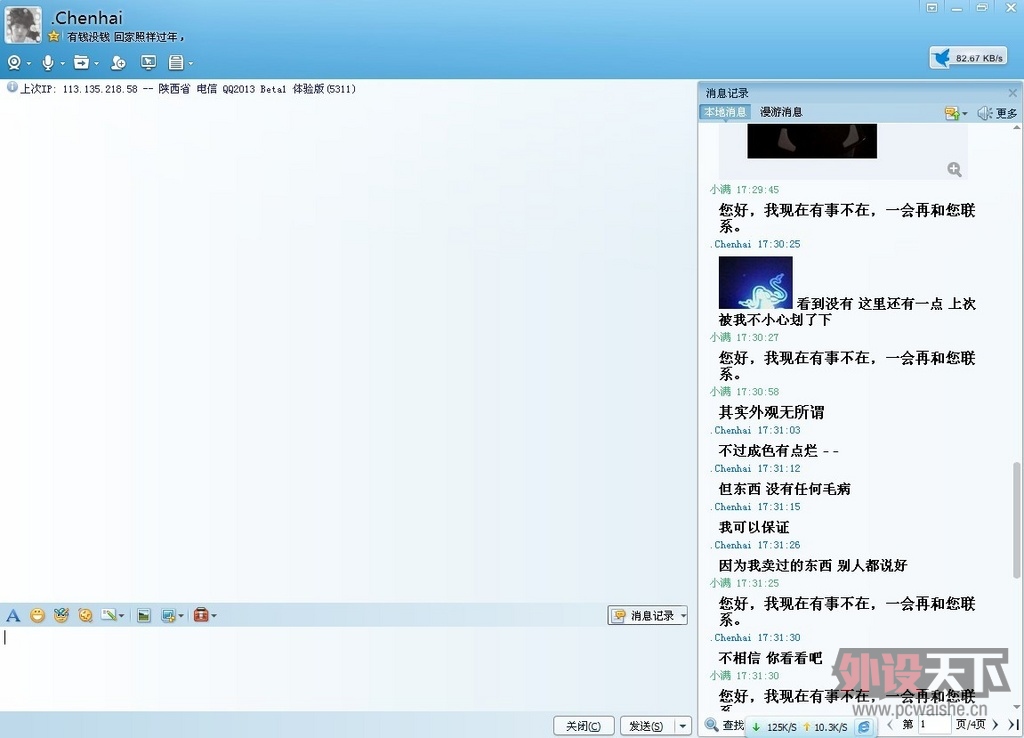Click message '但东西 没有任何毛病'
1024x738 pixels.
pos(784,489)
